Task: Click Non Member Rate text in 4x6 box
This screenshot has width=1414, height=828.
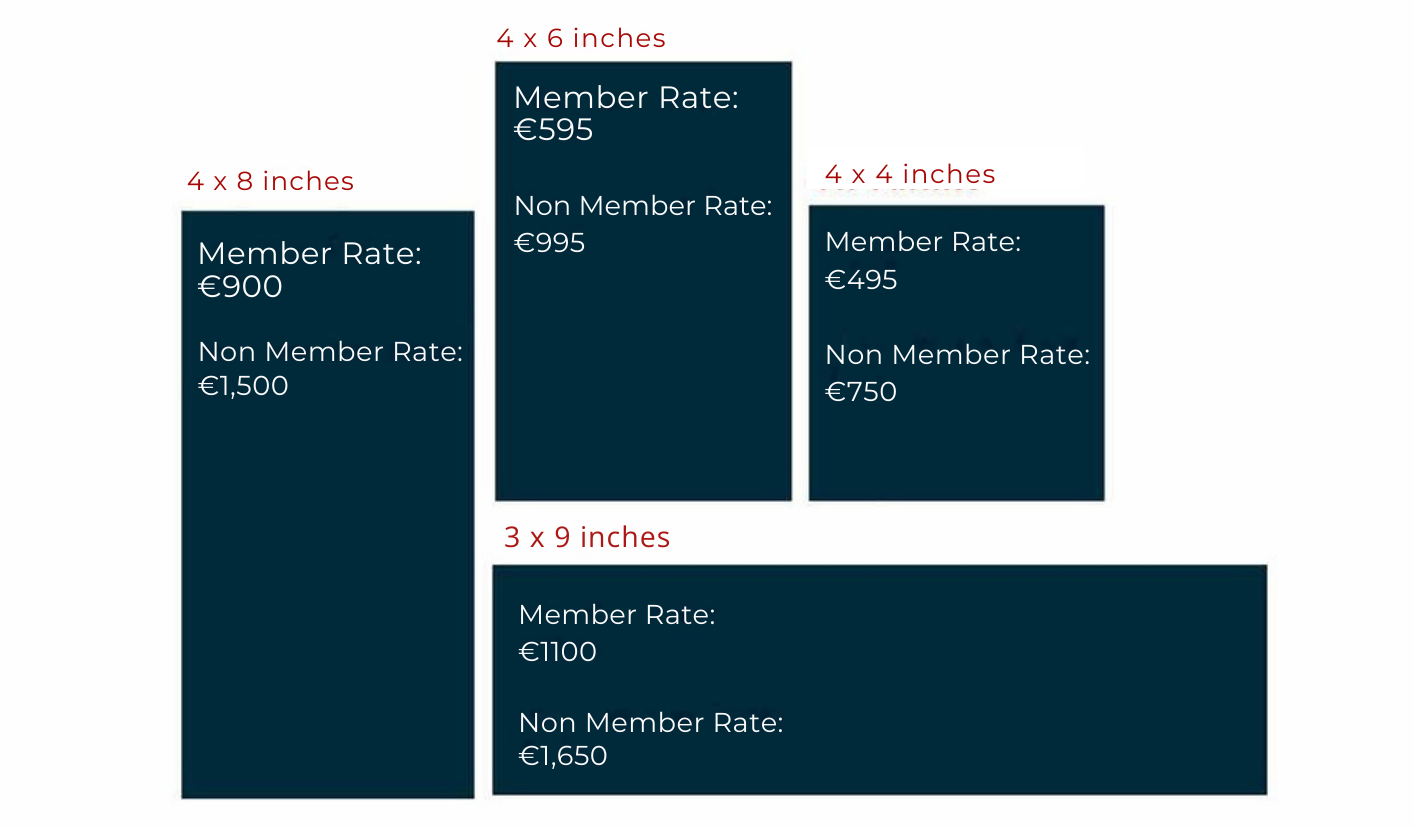Action: point(642,206)
